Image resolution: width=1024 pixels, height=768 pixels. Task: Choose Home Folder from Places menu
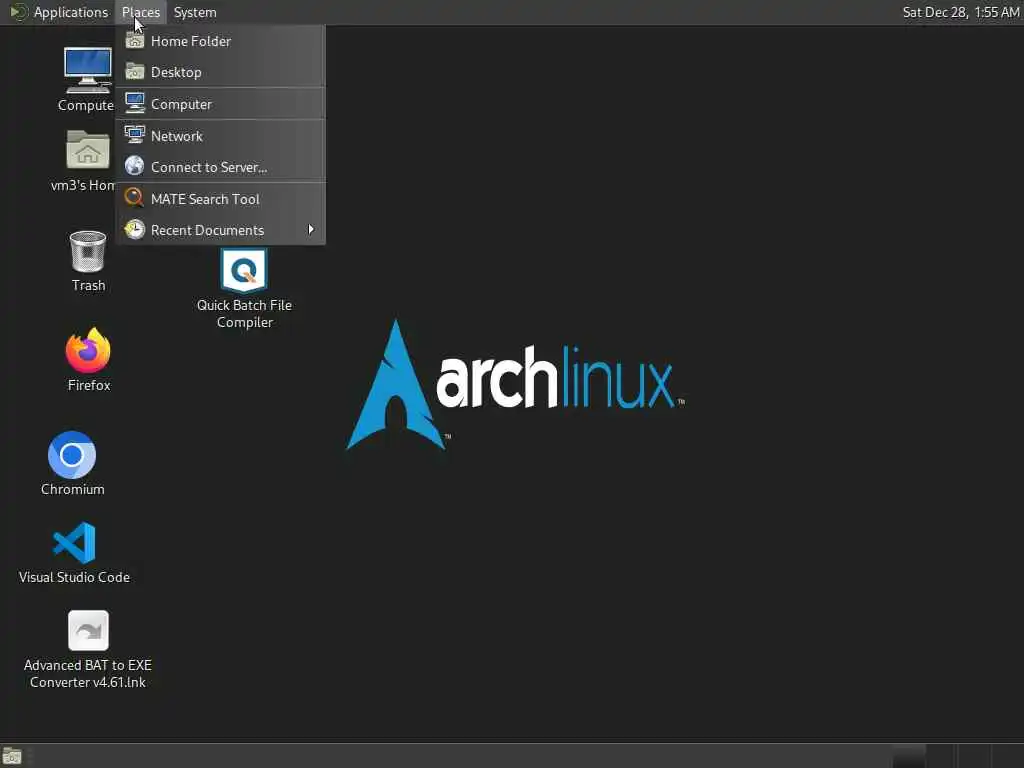[x=221, y=40]
